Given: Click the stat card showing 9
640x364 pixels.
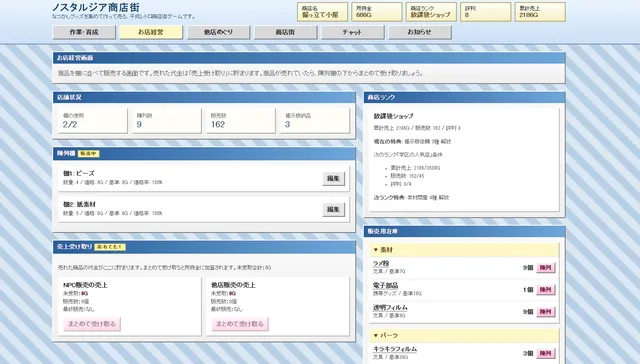Looking at the screenshot, I should pos(167,121).
